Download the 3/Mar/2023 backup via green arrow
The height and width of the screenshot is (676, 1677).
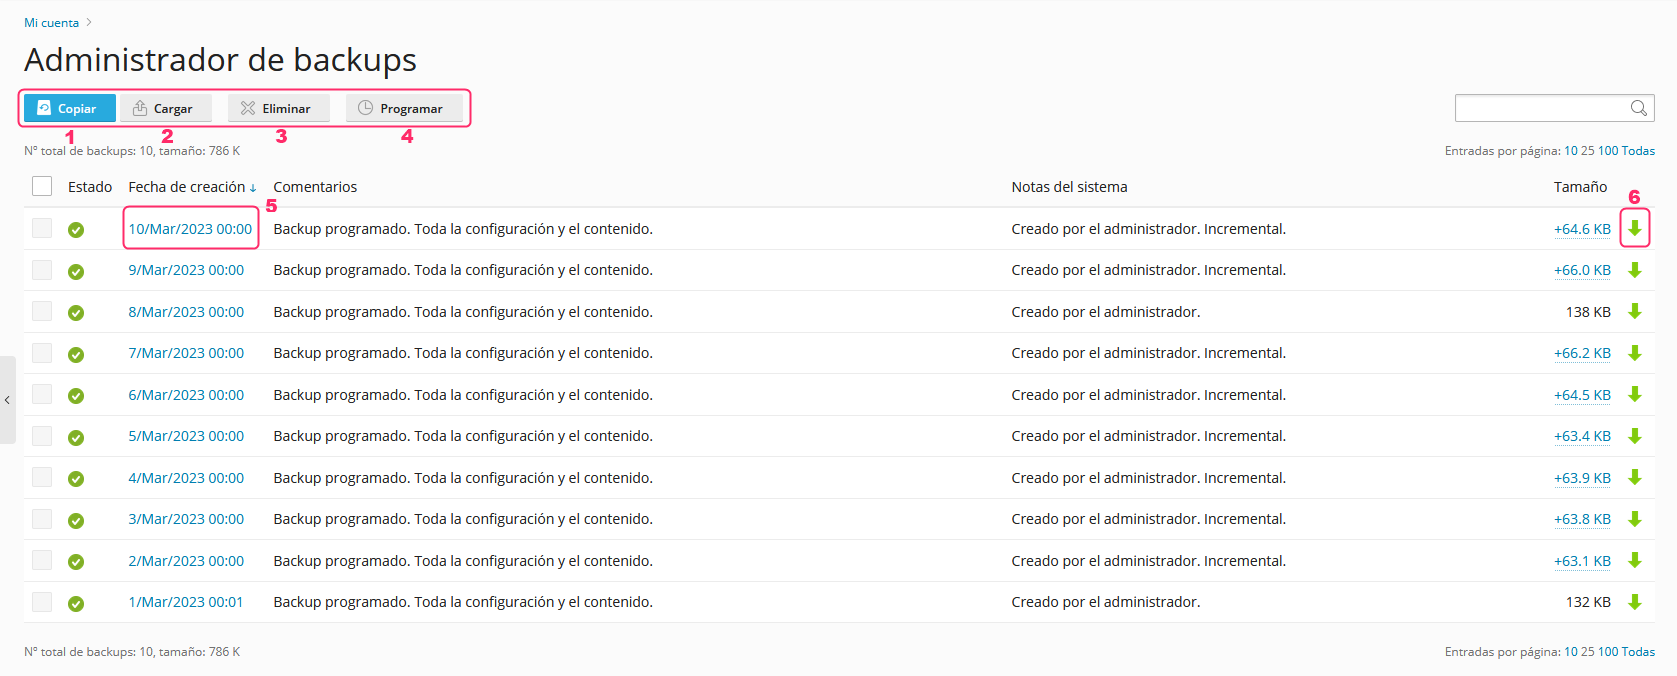[x=1634, y=518]
